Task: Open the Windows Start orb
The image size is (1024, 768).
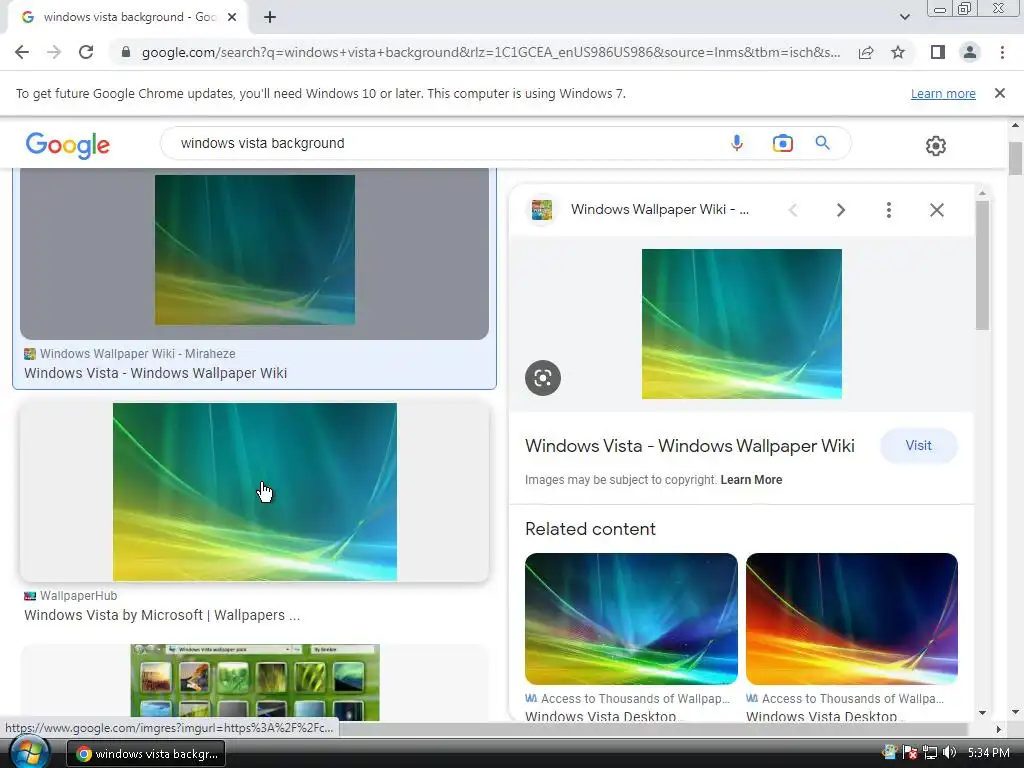Action: pos(28,752)
